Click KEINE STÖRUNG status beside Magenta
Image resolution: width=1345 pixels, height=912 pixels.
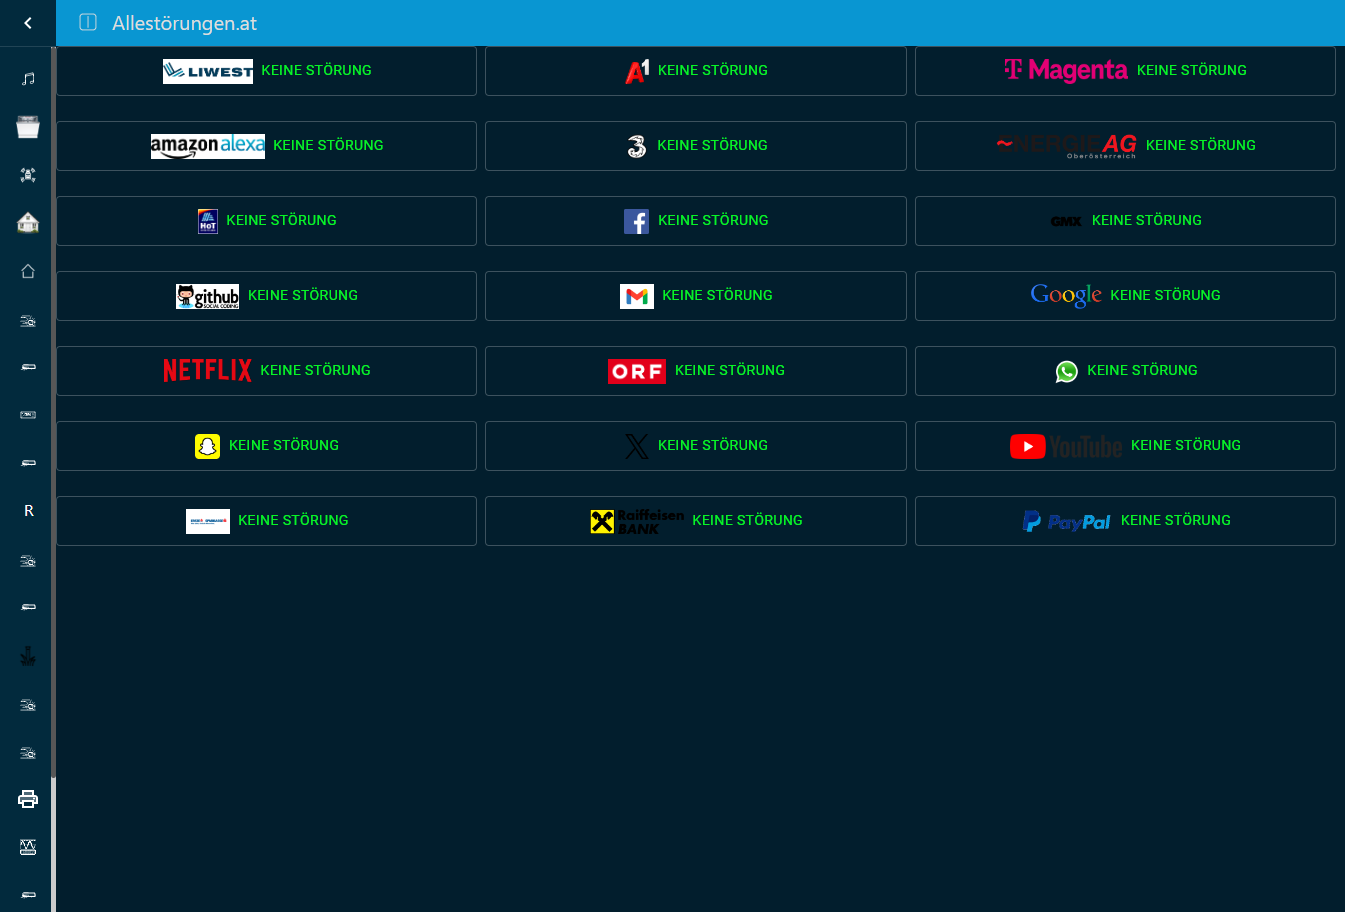pos(1192,70)
